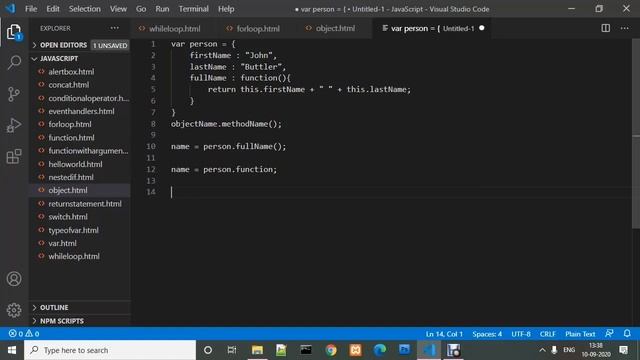The height and width of the screenshot is (360, 640).
Task: Click the taskbar search box
Action: click(110, 350)
